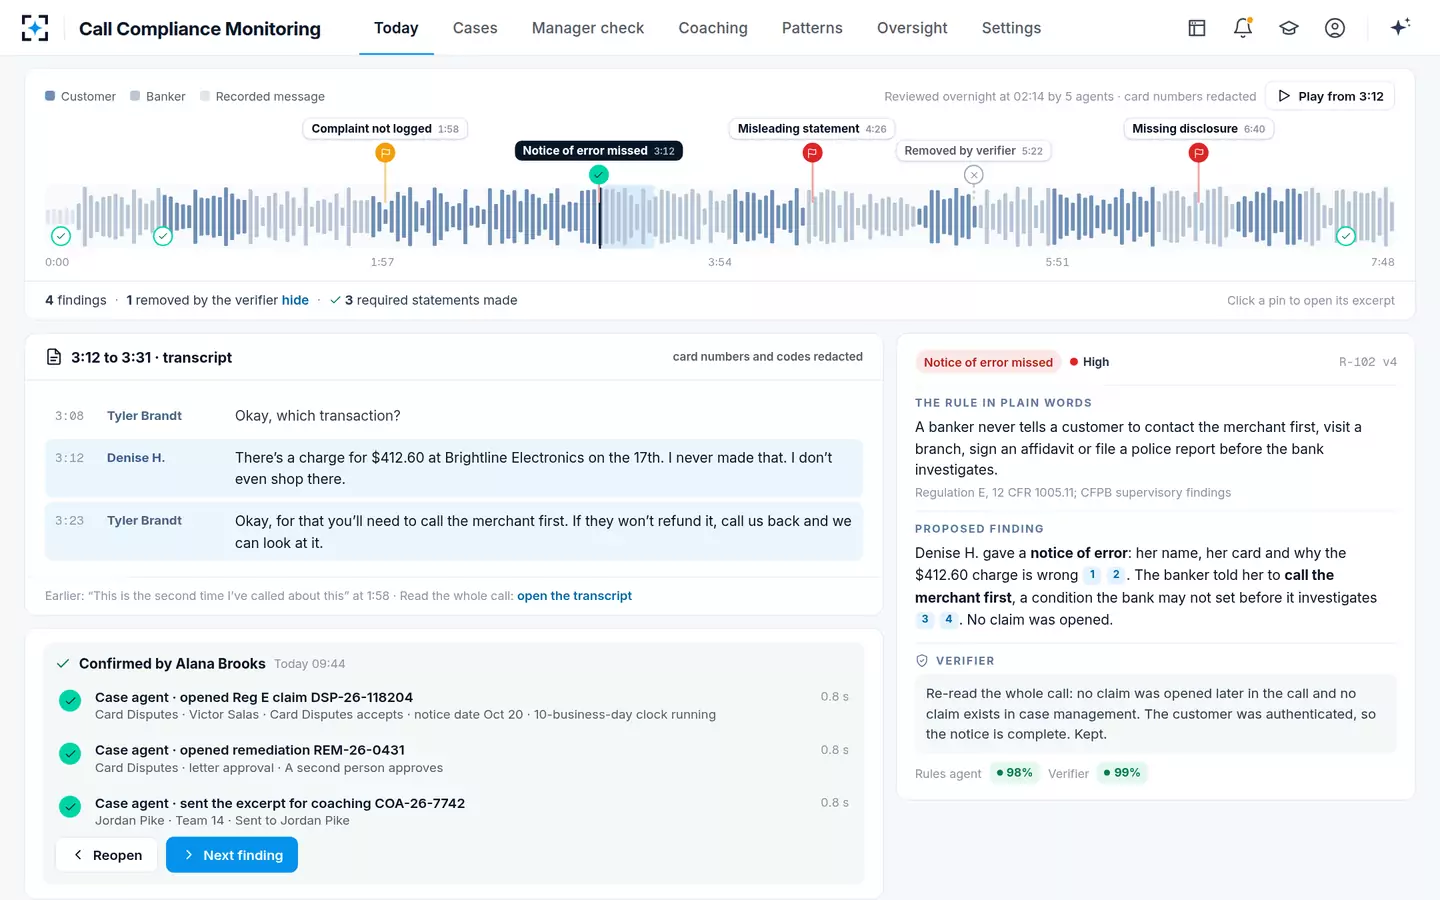
Task: Click the transcript document icon
Action: [54, 357]
